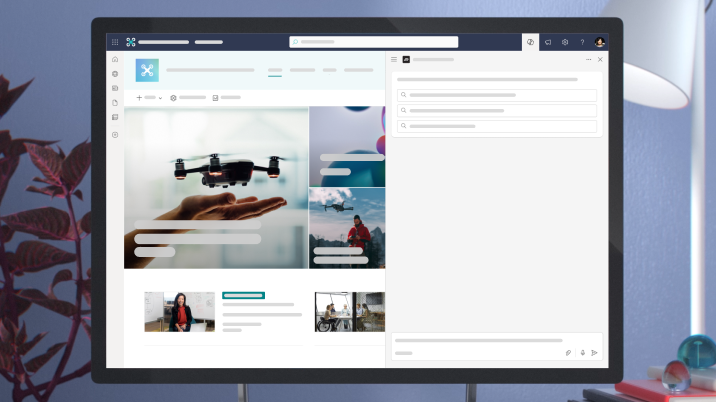Image resolution: width=716 pixels, height=402 pixels.
Task: Open the large drone hero image
Action: (x=216, y=187)
